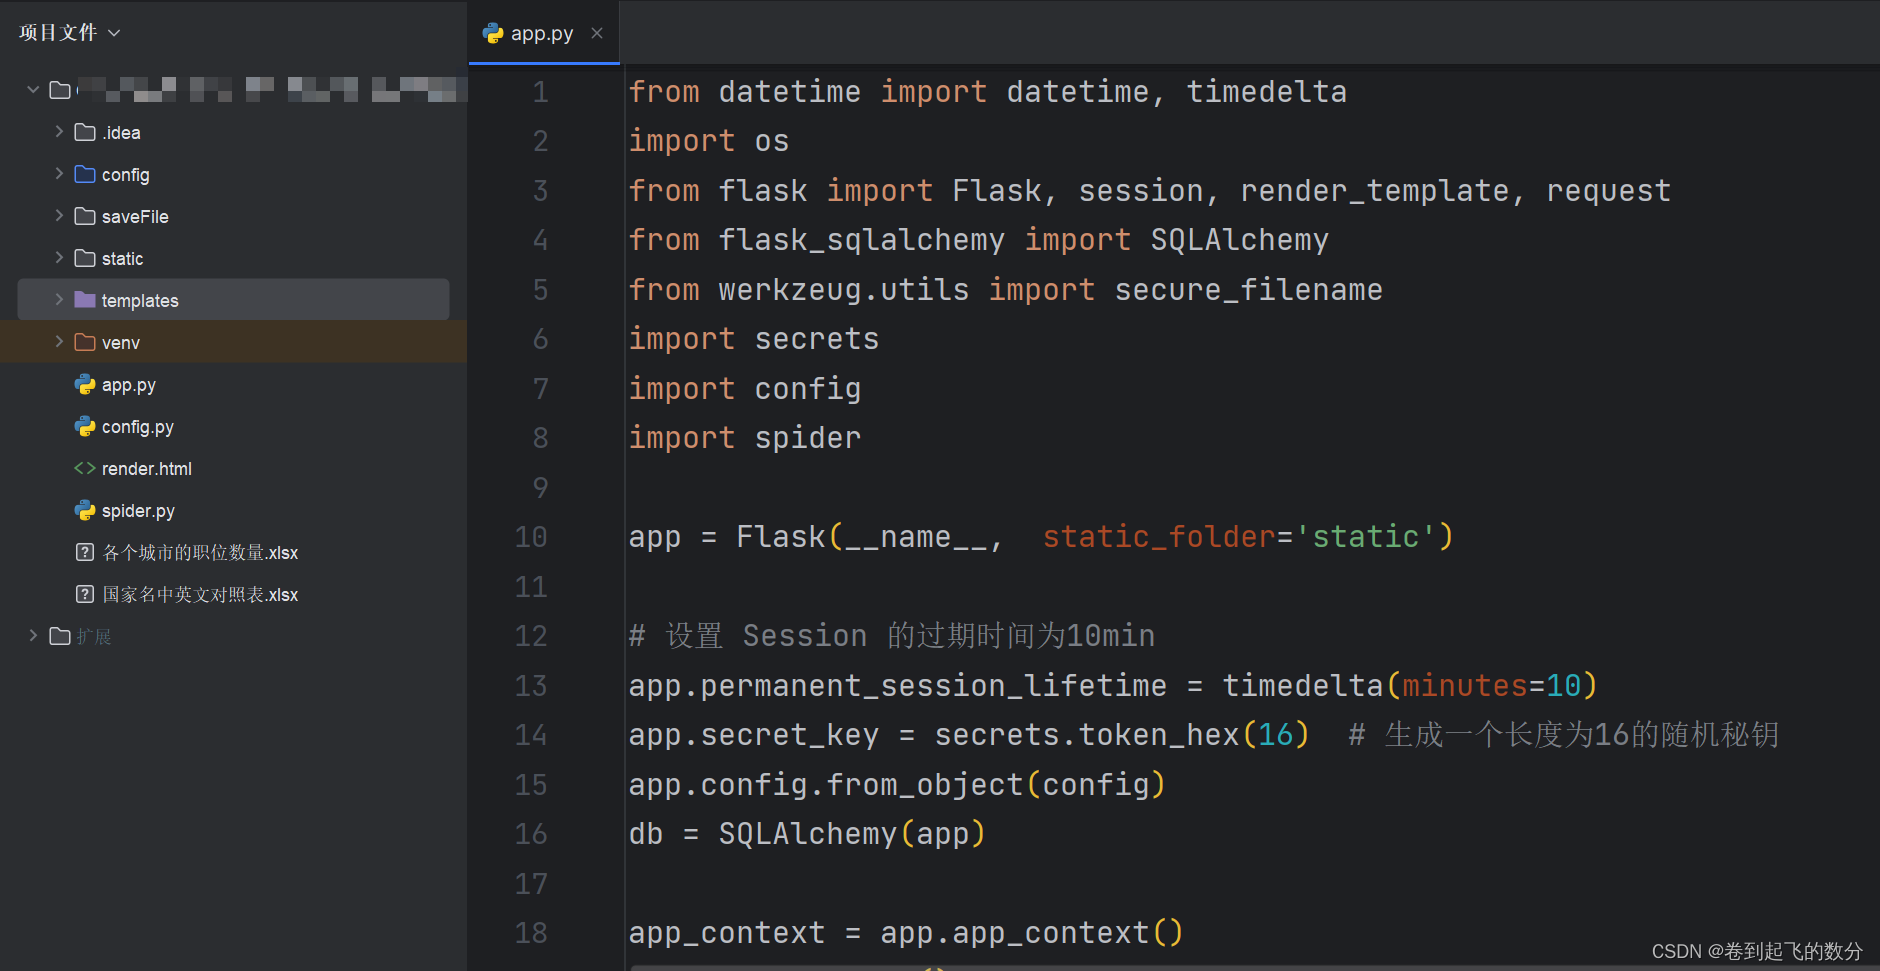Close the app.py tab
Screen dimensions: 1880x971
[x=597, y=33]
